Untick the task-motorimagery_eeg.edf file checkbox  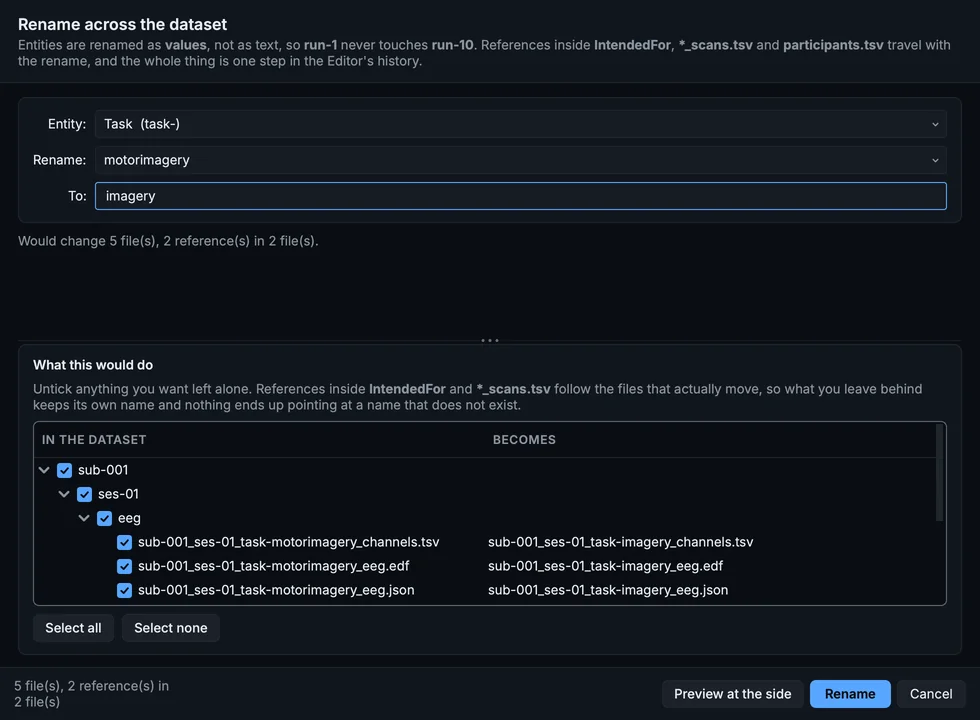click(x=124, y=566)
